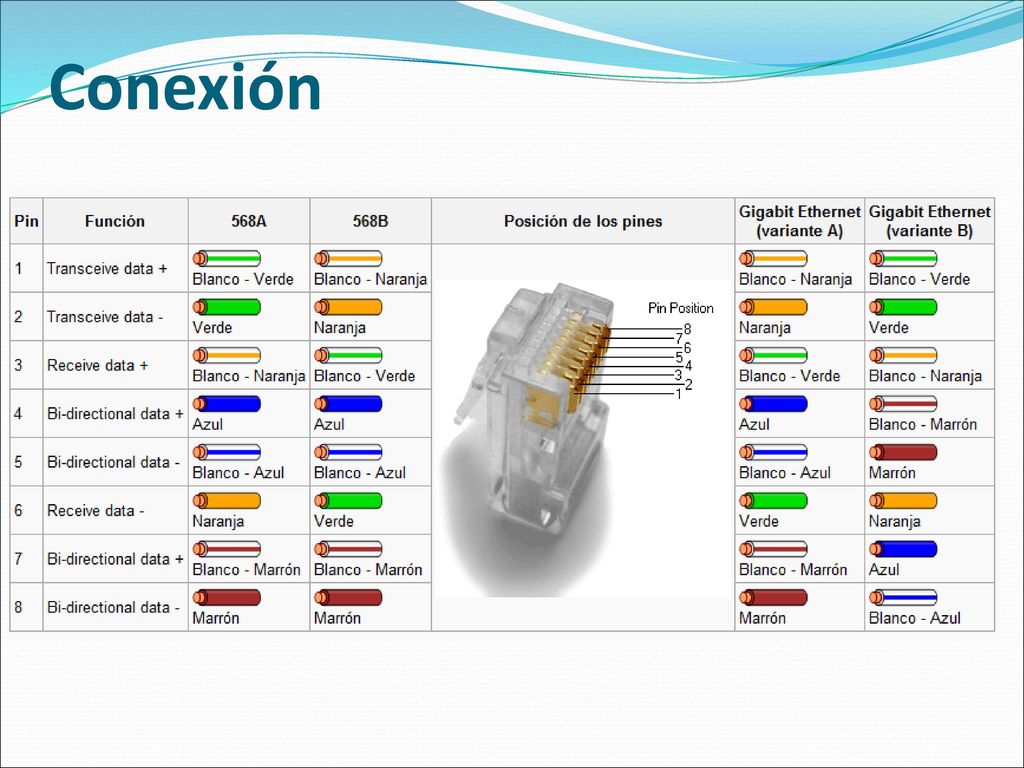Click orange wire icon, variante B pin 6

[903, 500]
